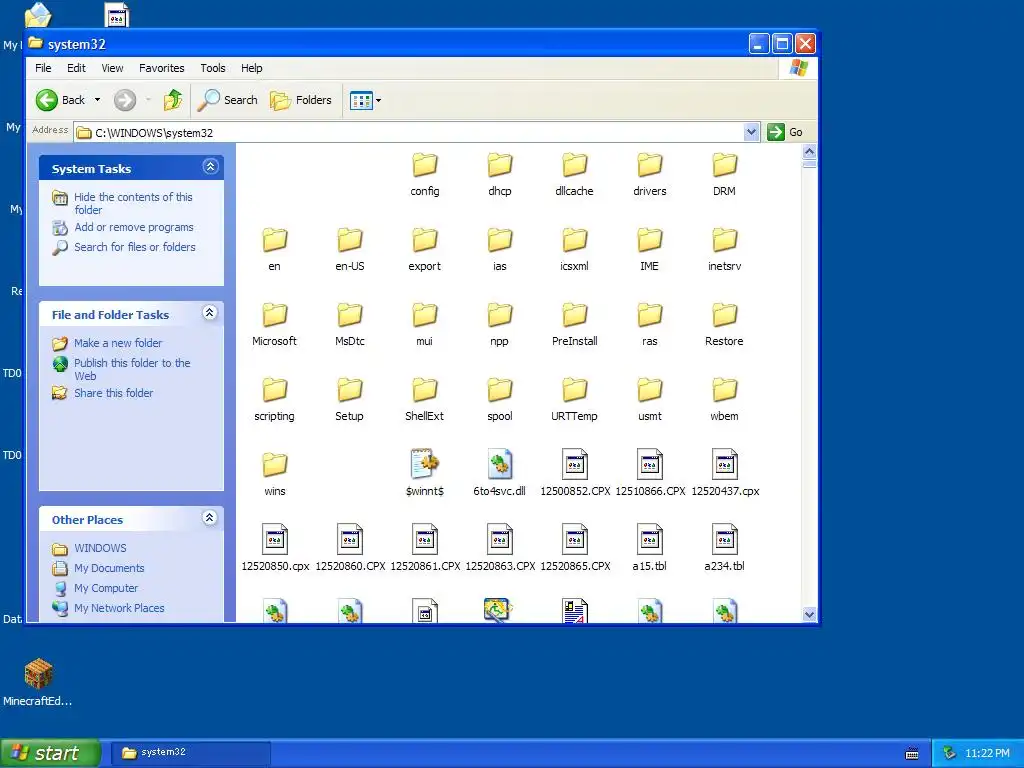
Task: Open My Computer under Other Places
Action: [x=106, y=588]
